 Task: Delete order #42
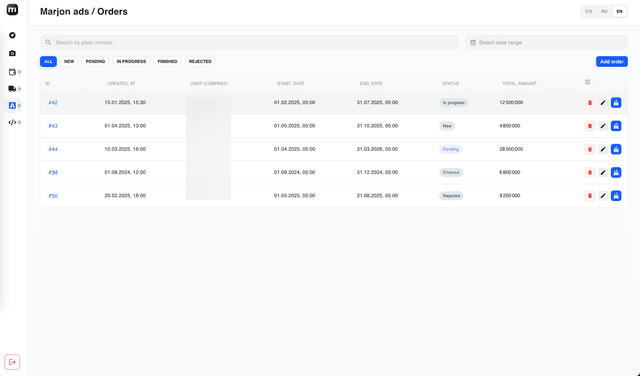590,102
